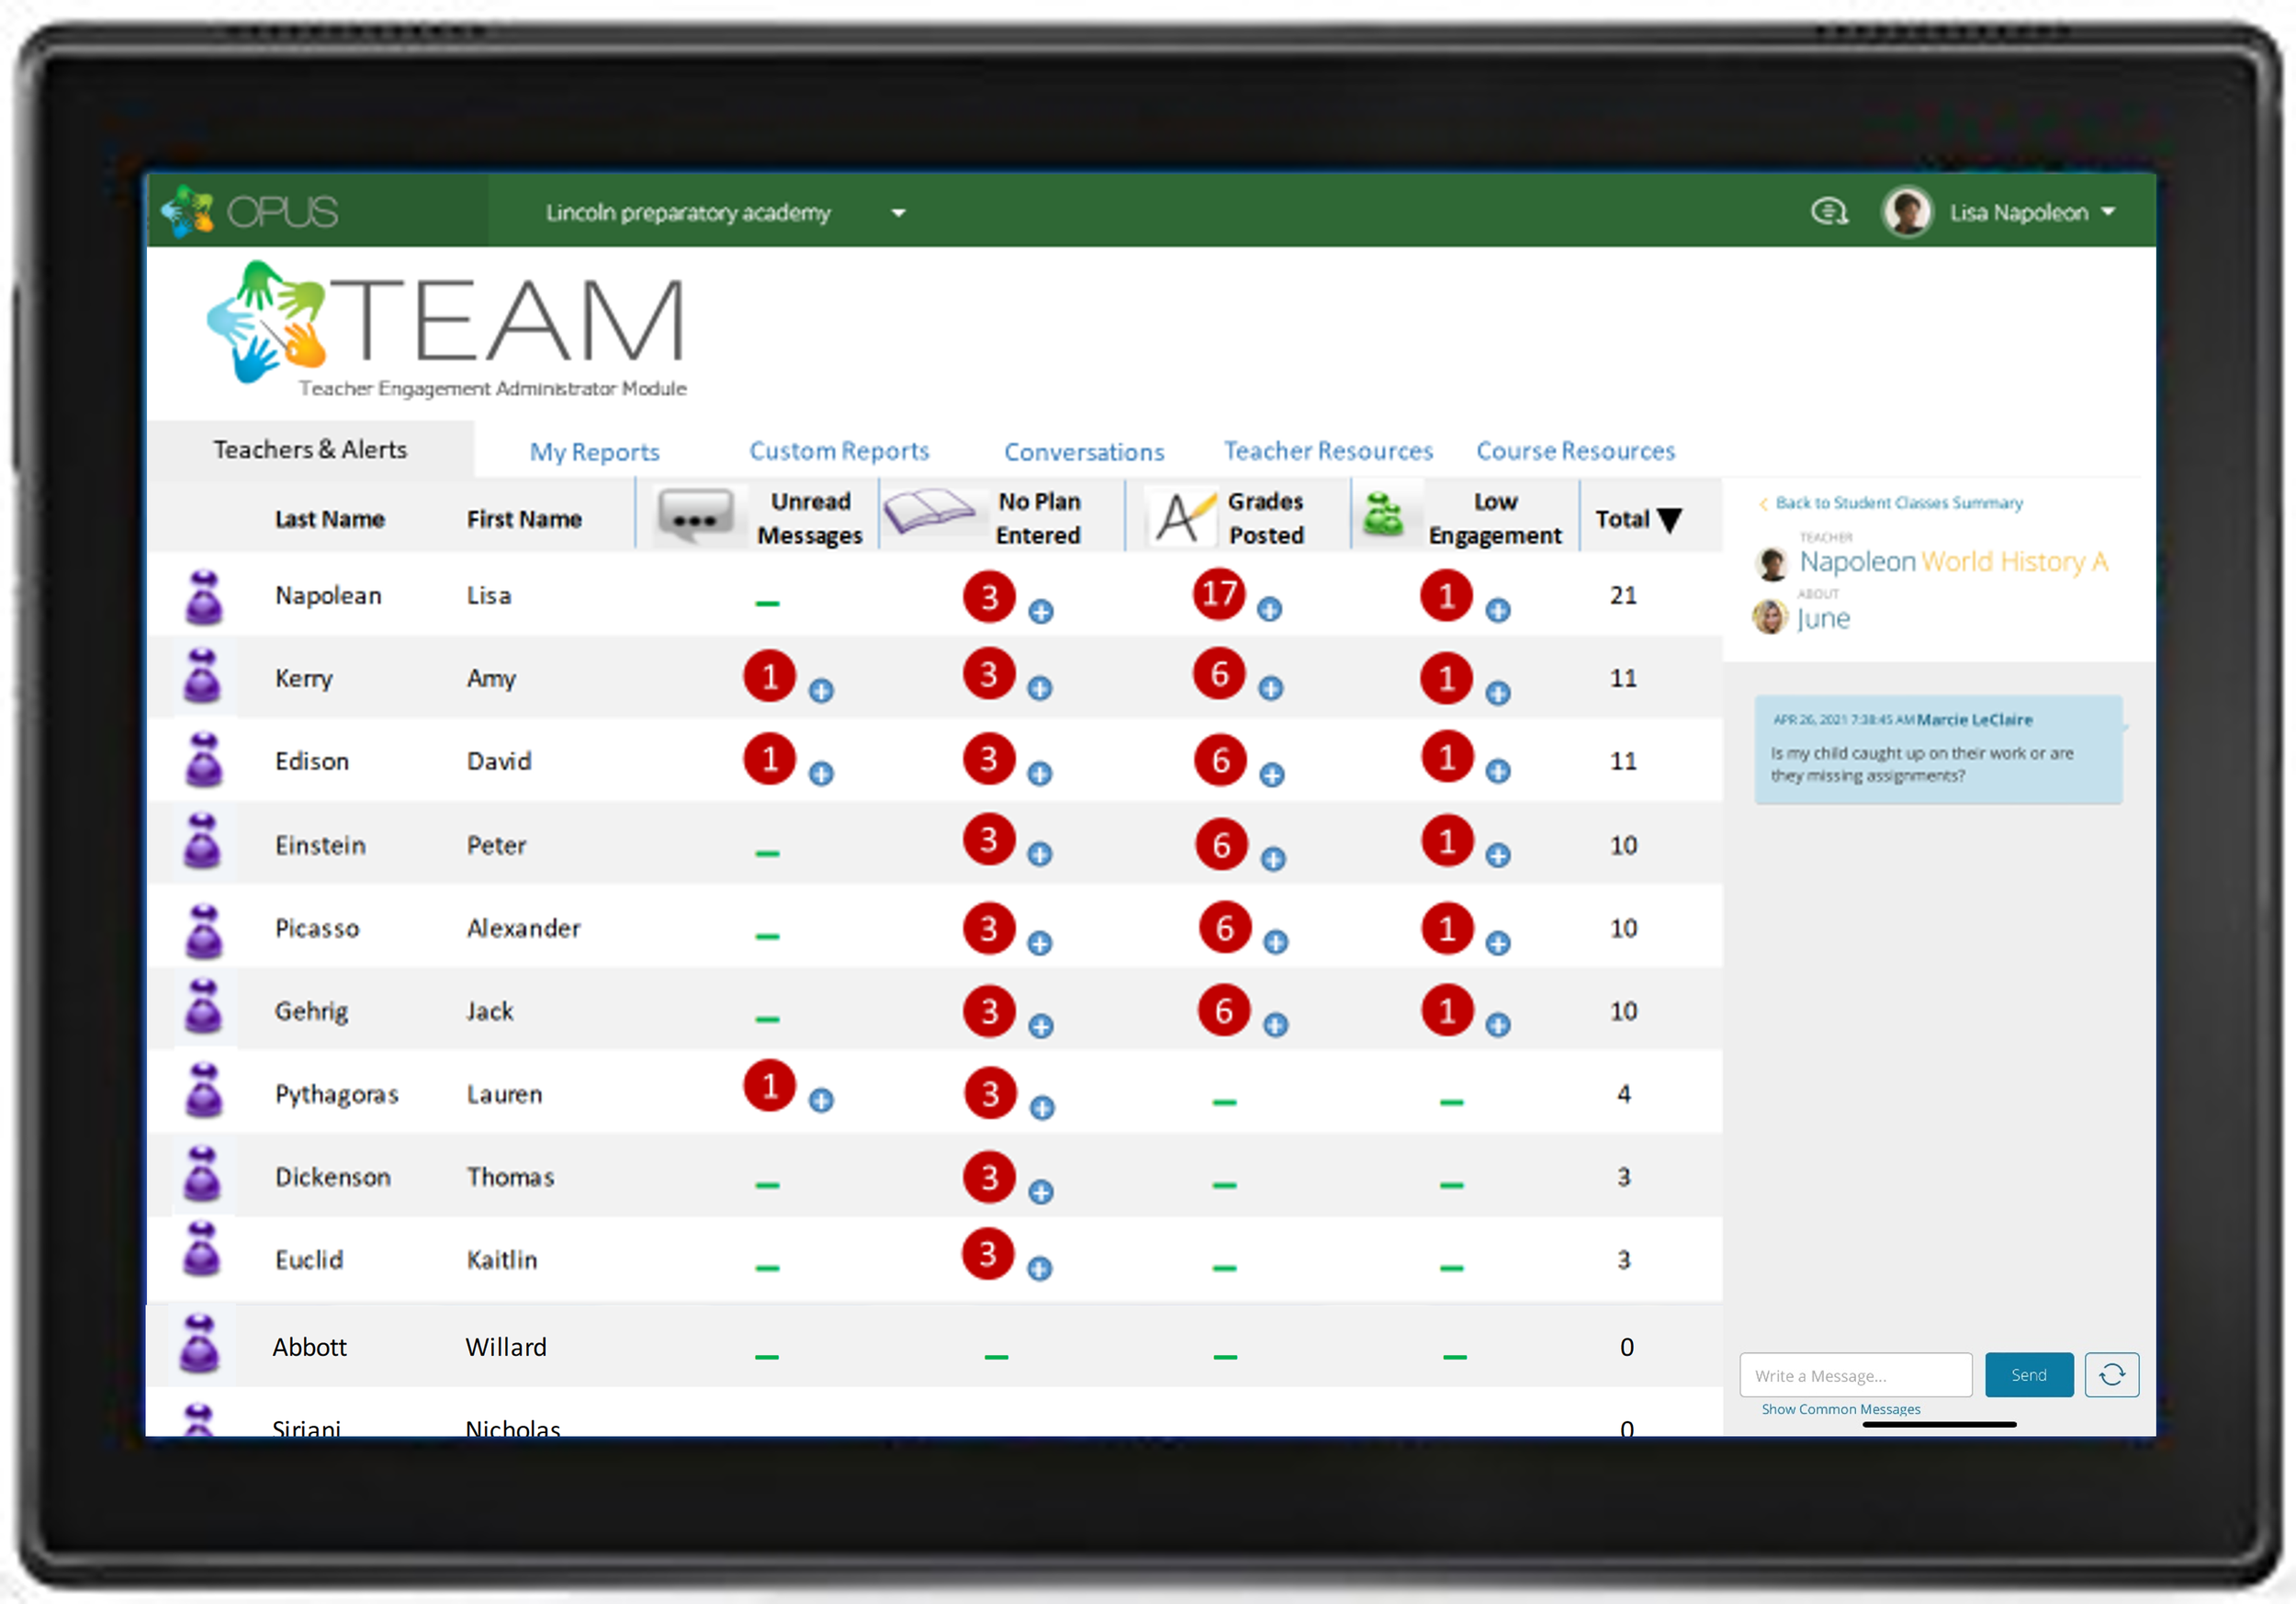The width and height of the screenshot is (2296, 1604).
Task: Open the chat messages icon in header
Action: pos(1828,212)
